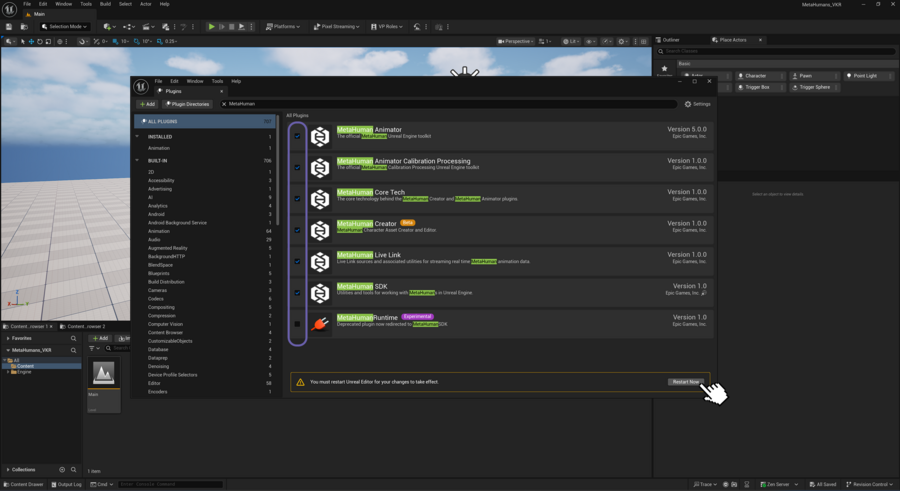Open the Platforms dropdown
This screenshot has height=491, width=900.
click(x=283, y=26)
